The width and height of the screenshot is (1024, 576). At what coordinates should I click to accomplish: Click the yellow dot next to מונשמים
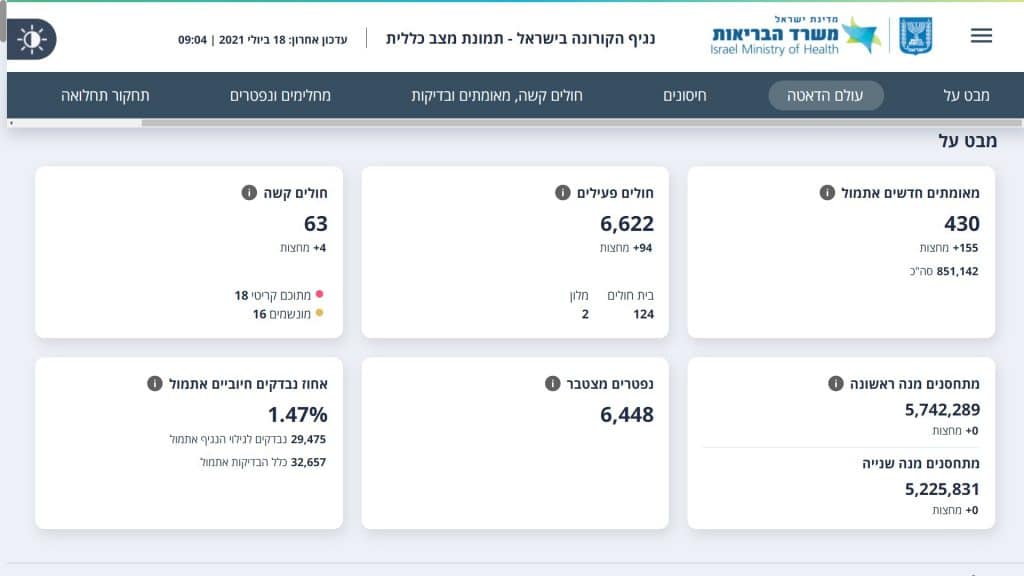(320, 312)
